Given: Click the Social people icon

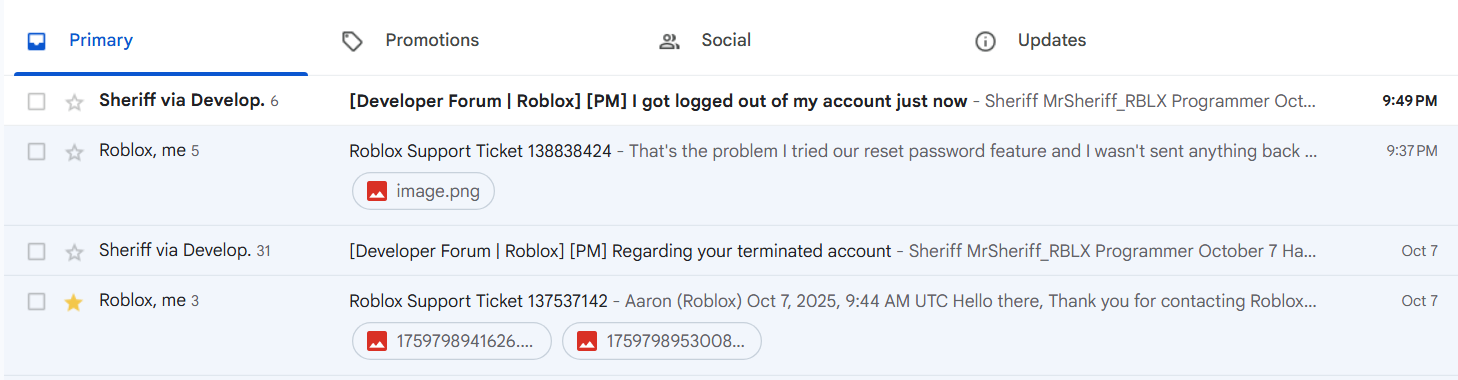Looking at the screenshot, I should tap(669, 41).
